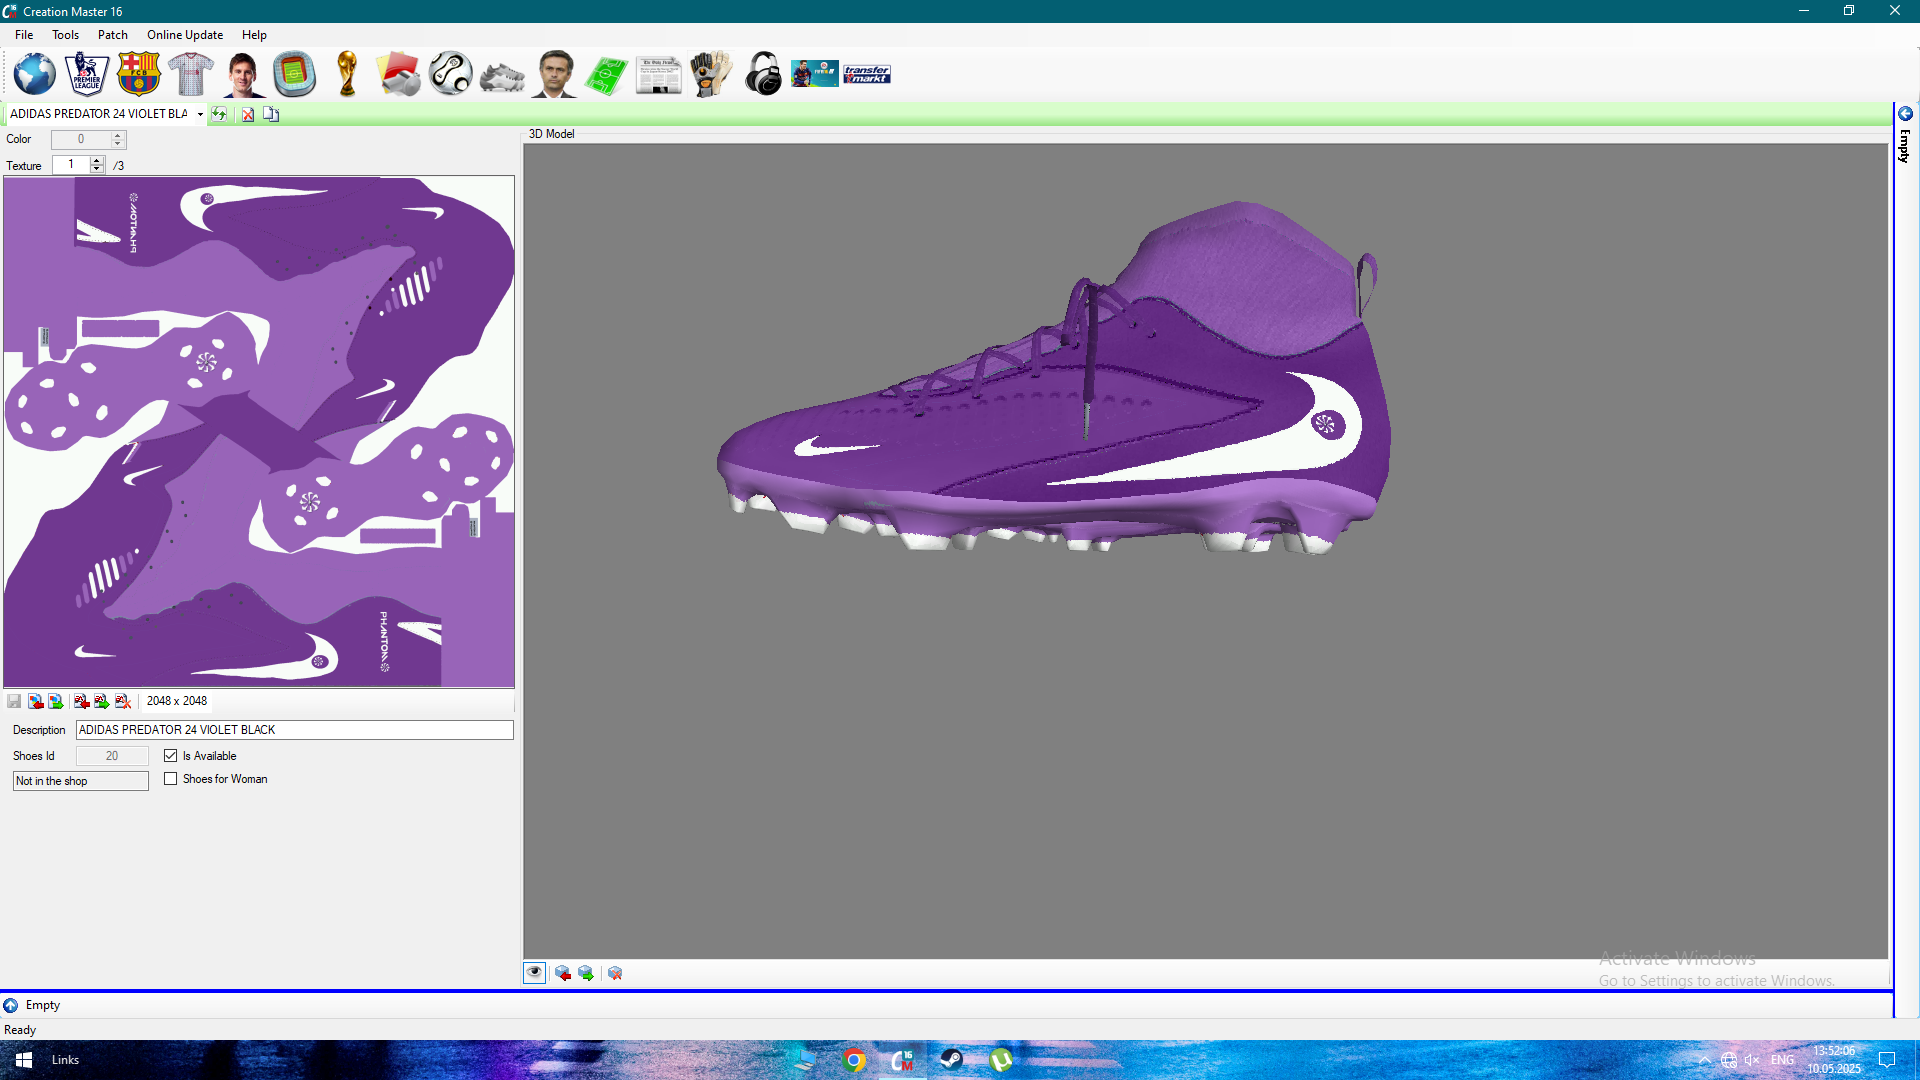Click import texture icon with red arrow
Viewport: 1920px width, 1080px height.
coord(35,701)
